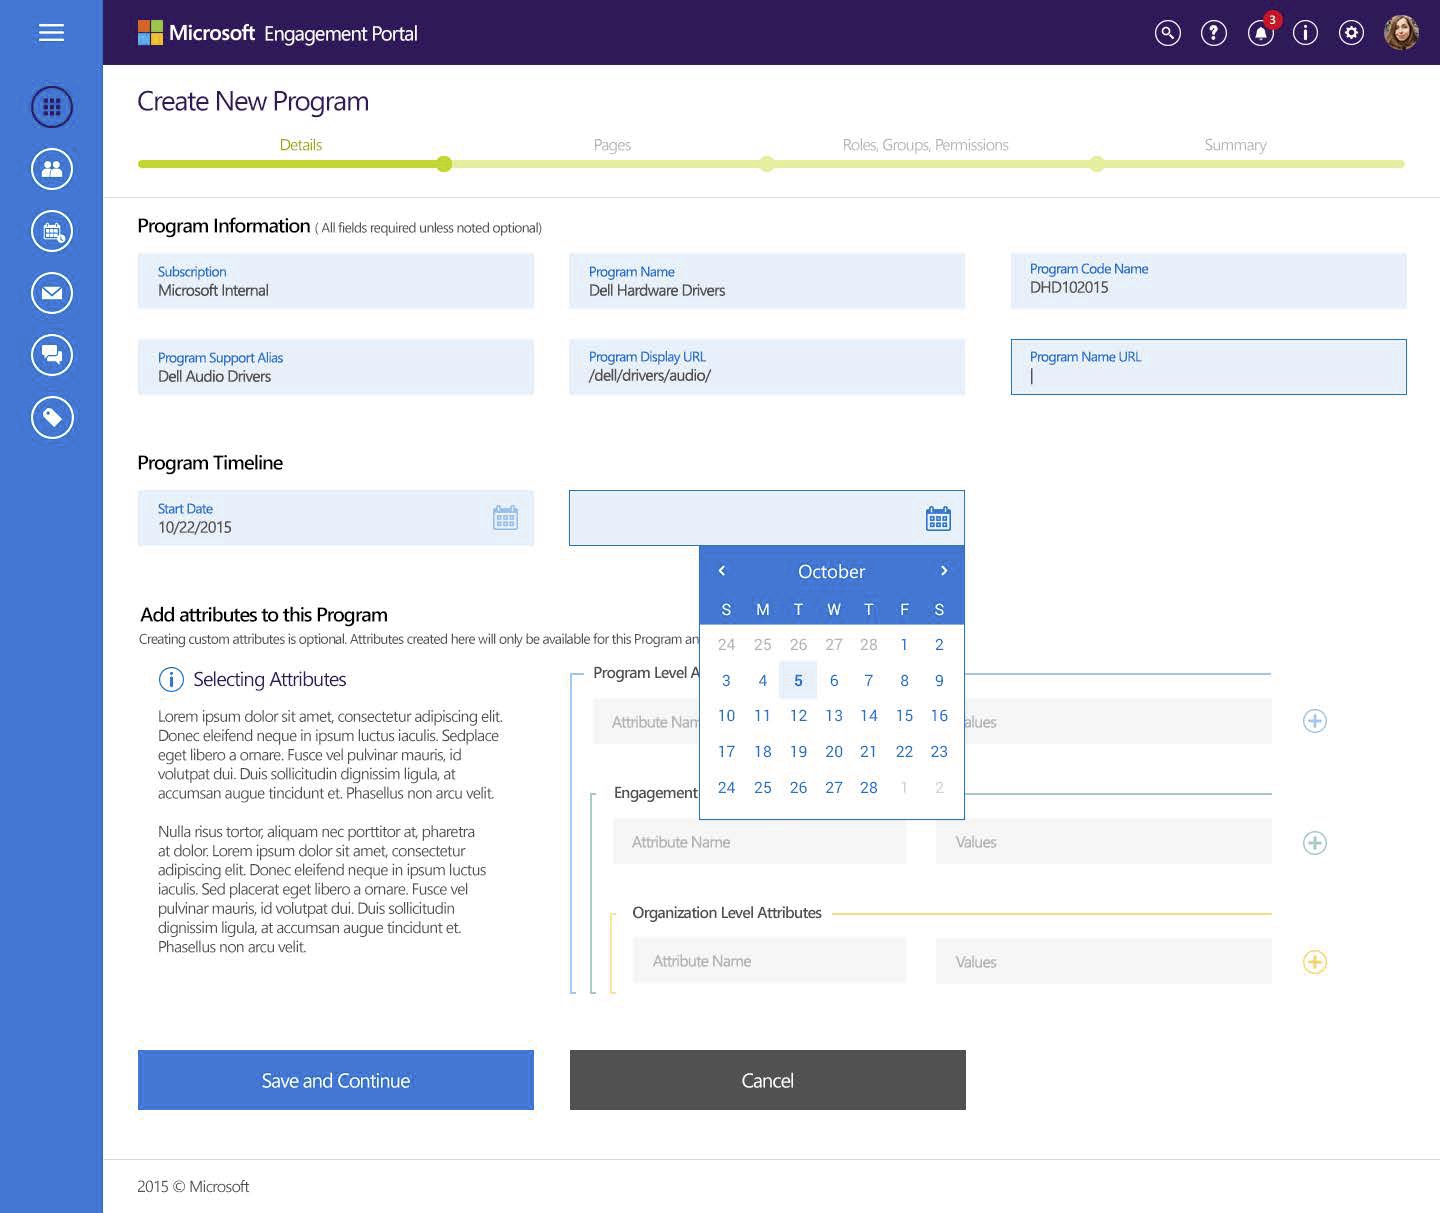Click Engagement Attribute Name input
Screen dimensions: 1440x1213
coord(760,842)
